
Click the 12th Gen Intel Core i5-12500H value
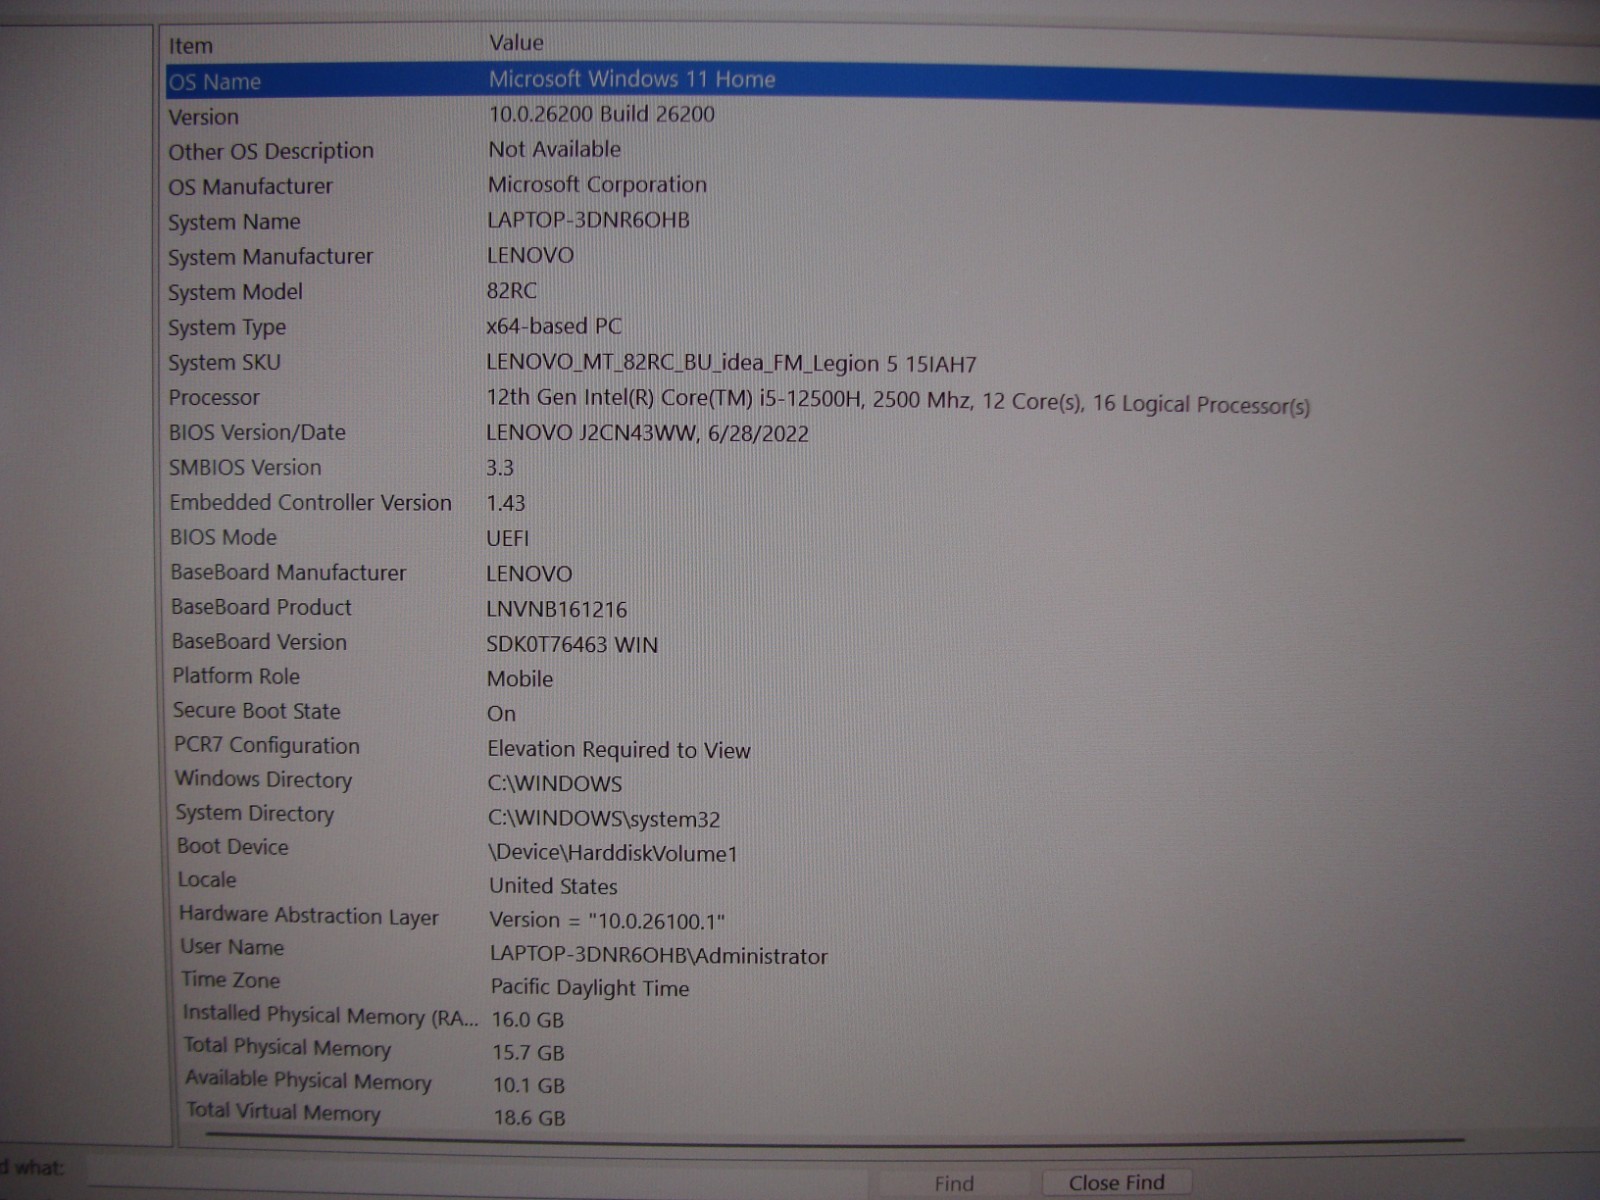pyautogui.click(x=898, y=401)
